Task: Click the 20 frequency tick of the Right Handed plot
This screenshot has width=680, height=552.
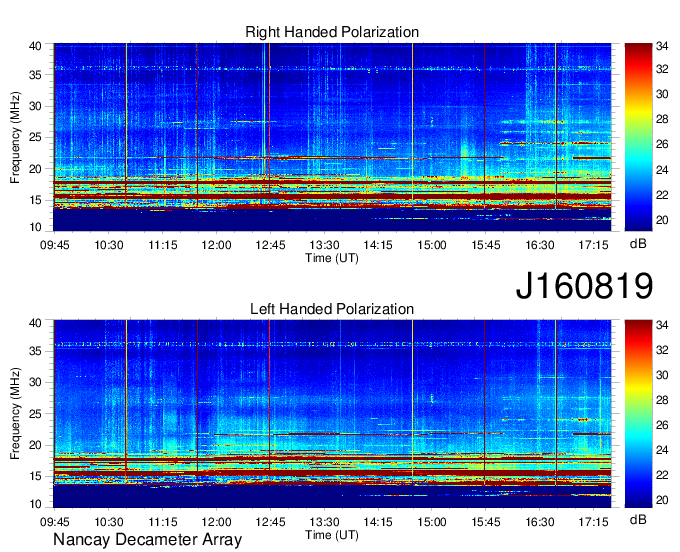Action: coord(36,169)
